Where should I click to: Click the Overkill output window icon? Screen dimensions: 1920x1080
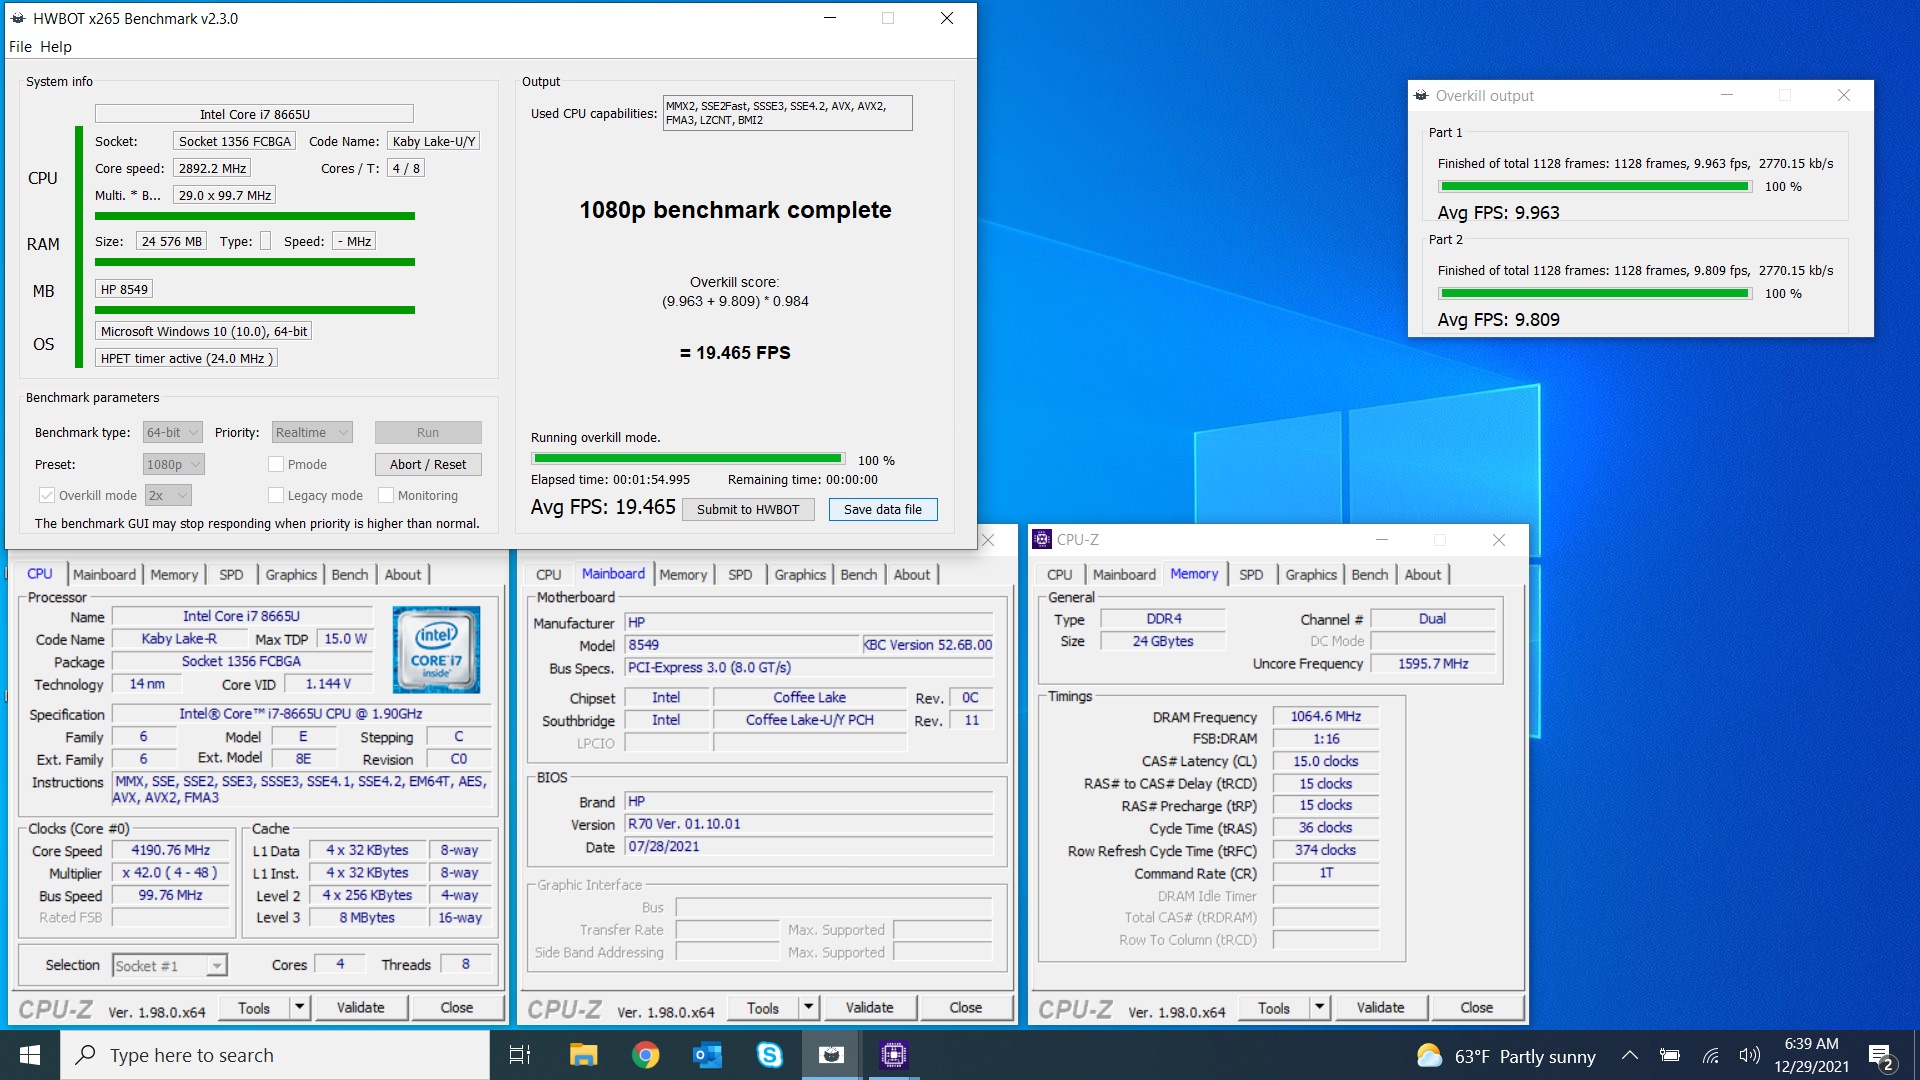coord(1421,96)
